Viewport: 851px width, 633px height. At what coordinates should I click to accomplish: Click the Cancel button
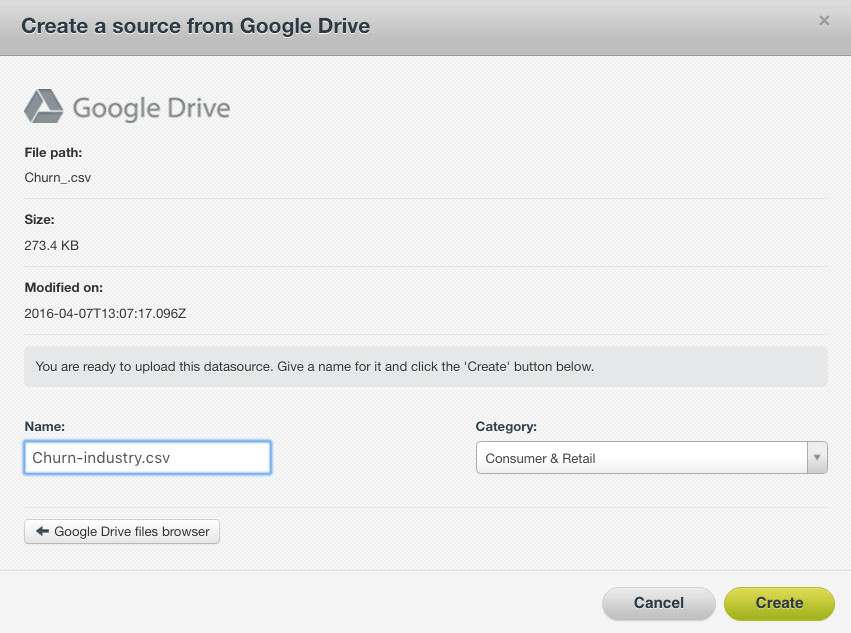pos(658,603)
